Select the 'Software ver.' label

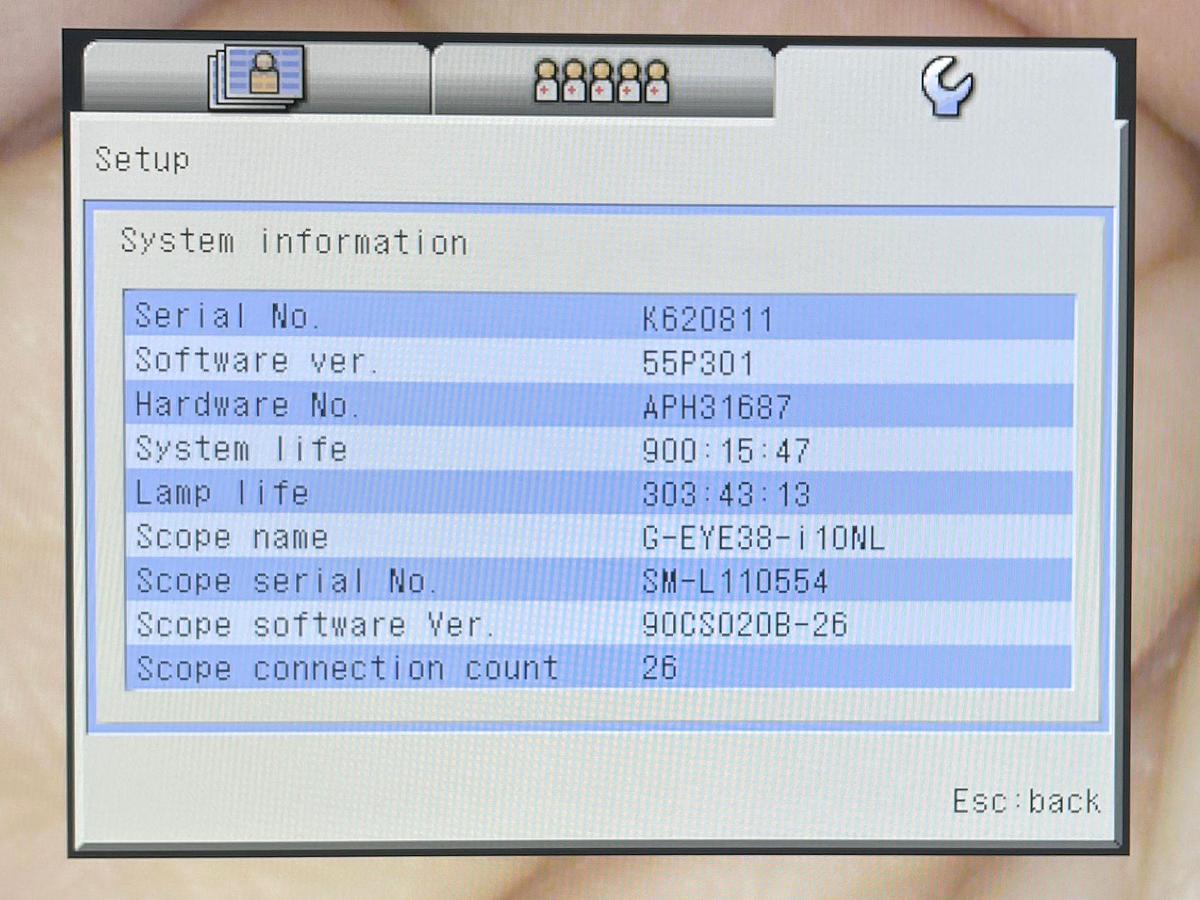pyautogui.click(x=257, y=361)
